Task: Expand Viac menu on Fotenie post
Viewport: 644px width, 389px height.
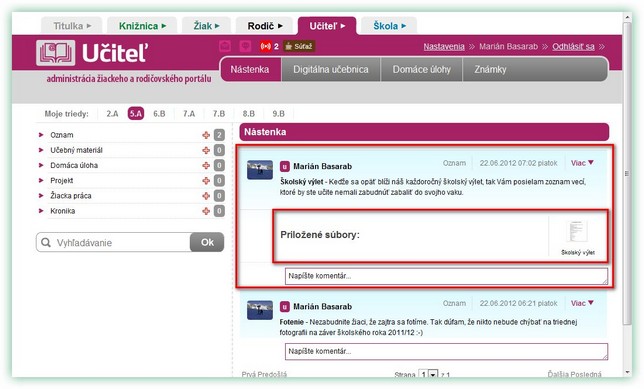Action: point(582,303)
